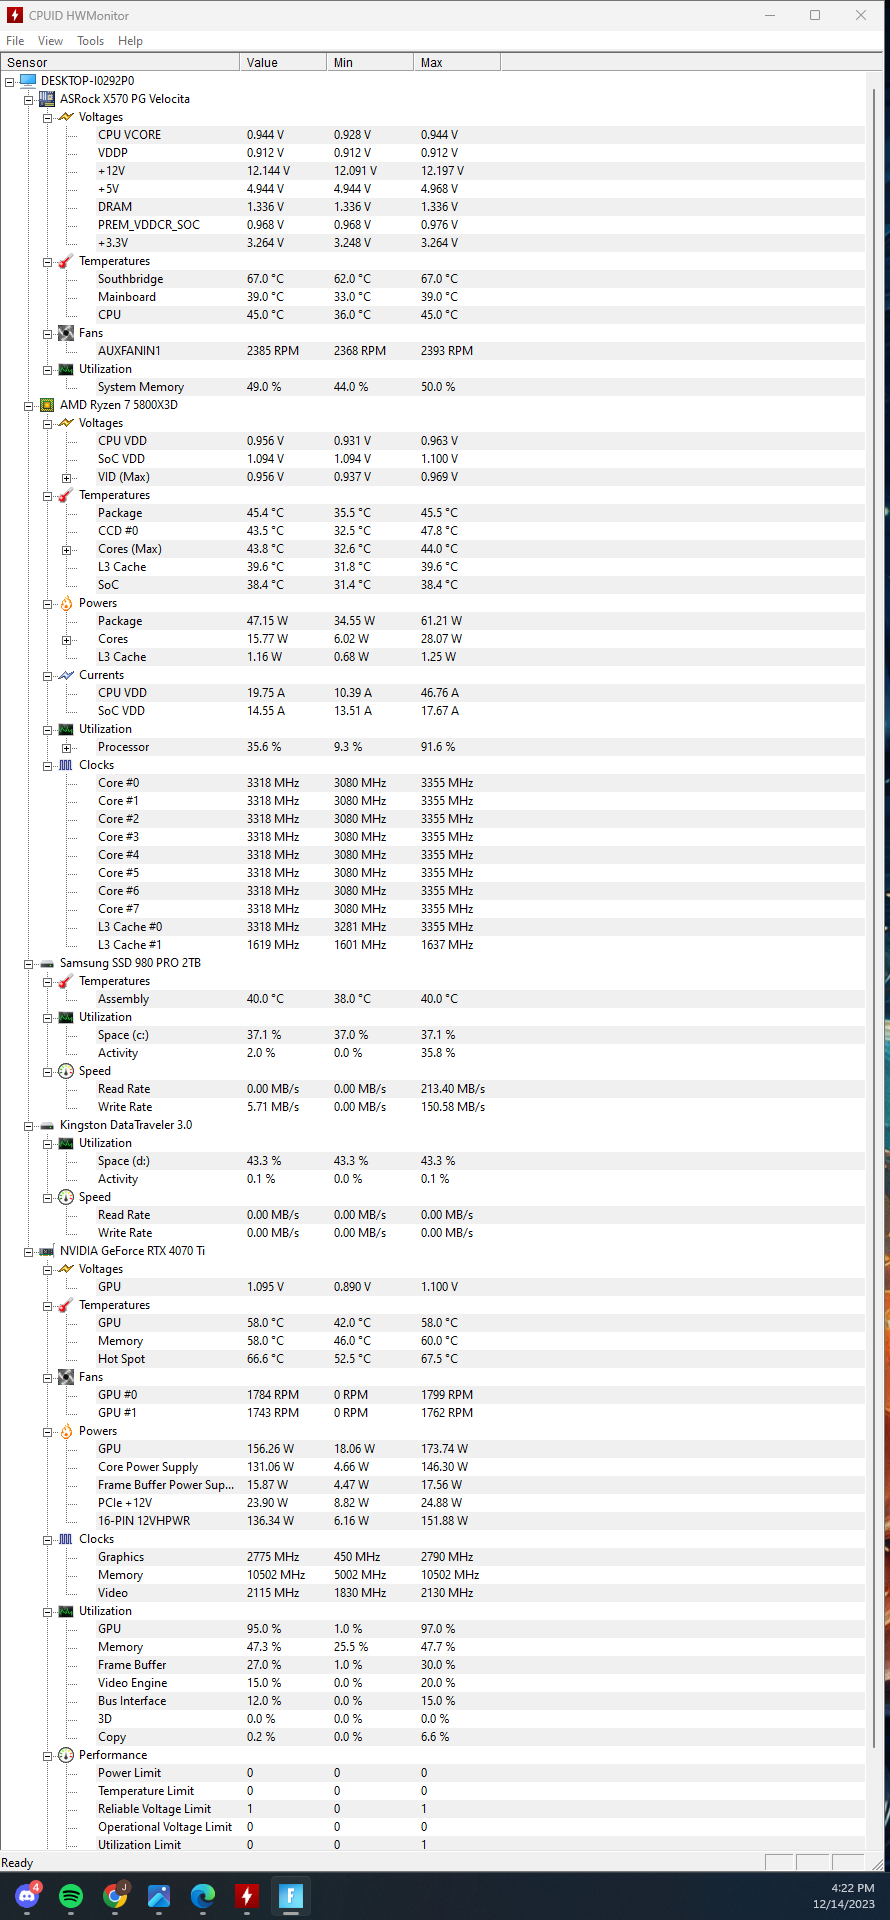Image resolution: width=890 pixels, height=1920 pixels.
Task: Select the ASRock motherboard icon
Action: coord(46,99)
